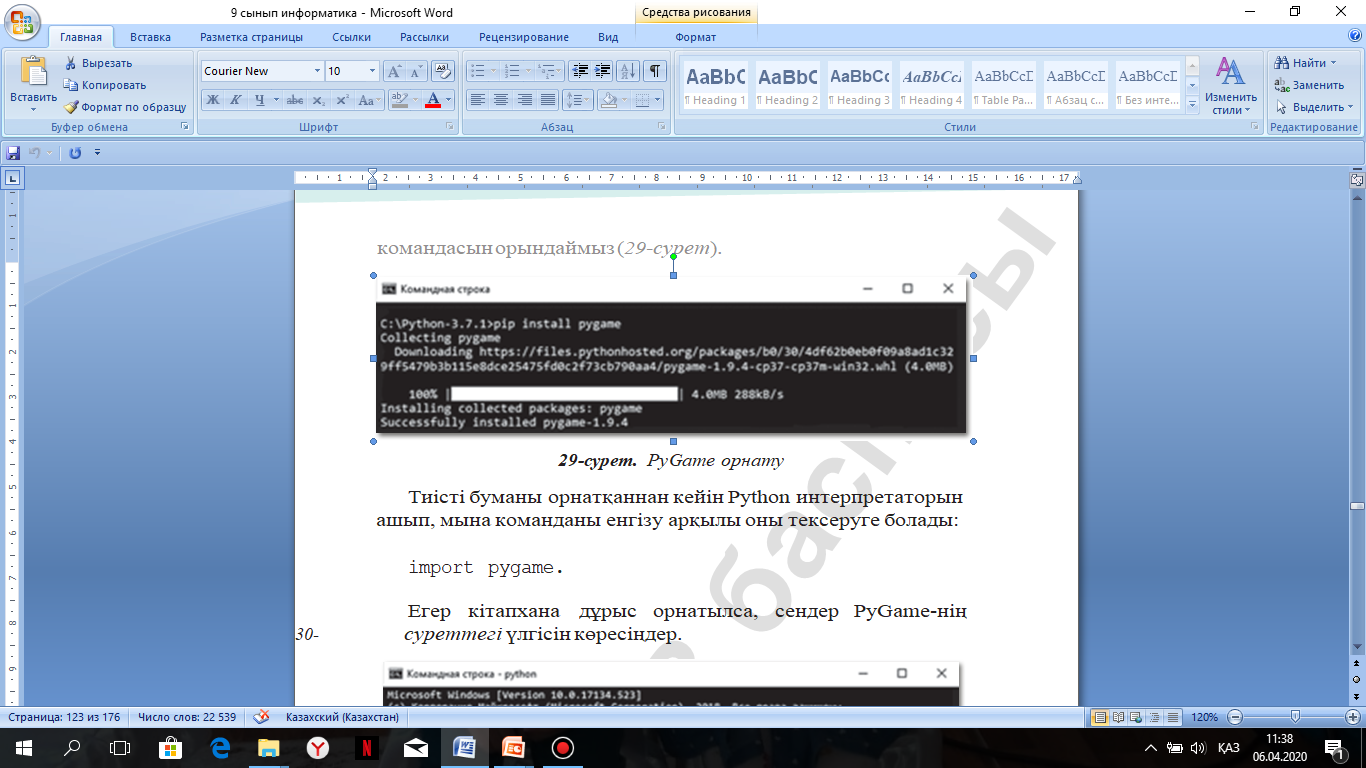Apply bulleted list
Screen dimensions: 1366x768
(x=477, y=71)
